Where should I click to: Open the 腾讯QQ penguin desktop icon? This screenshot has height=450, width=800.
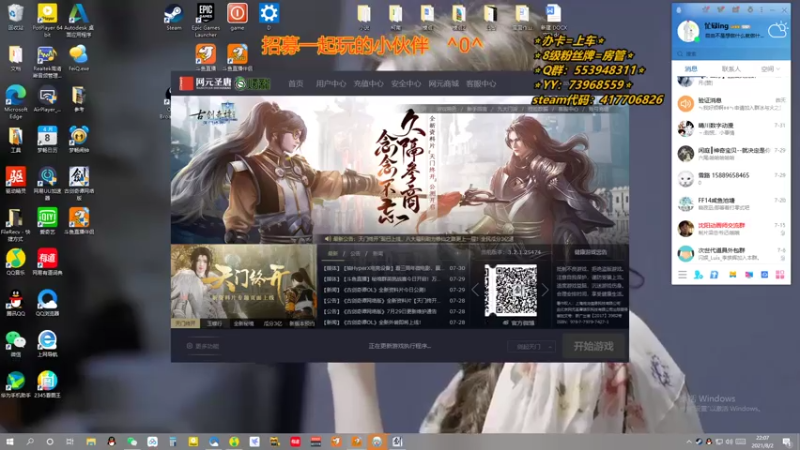16,303
